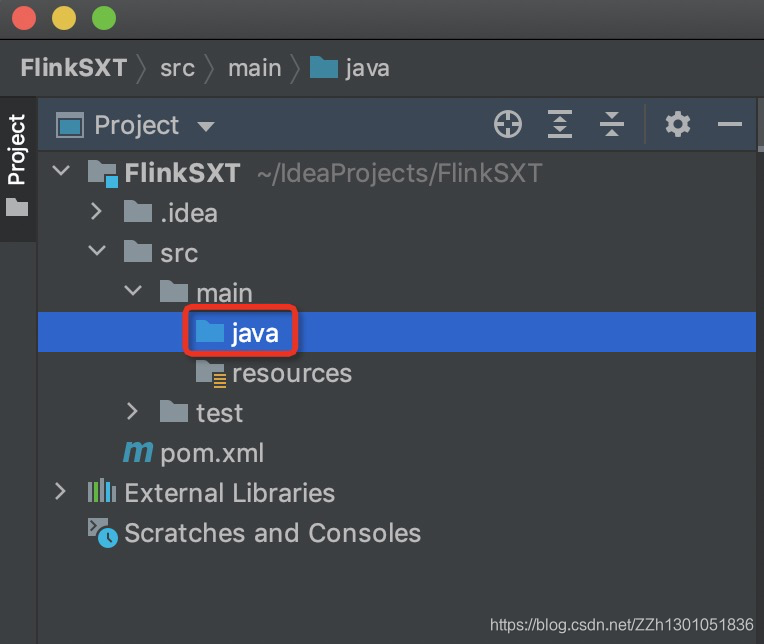Screen dimensions: 764x644
Task: Click the Scratches and Consoles icon
Action: 102,532
